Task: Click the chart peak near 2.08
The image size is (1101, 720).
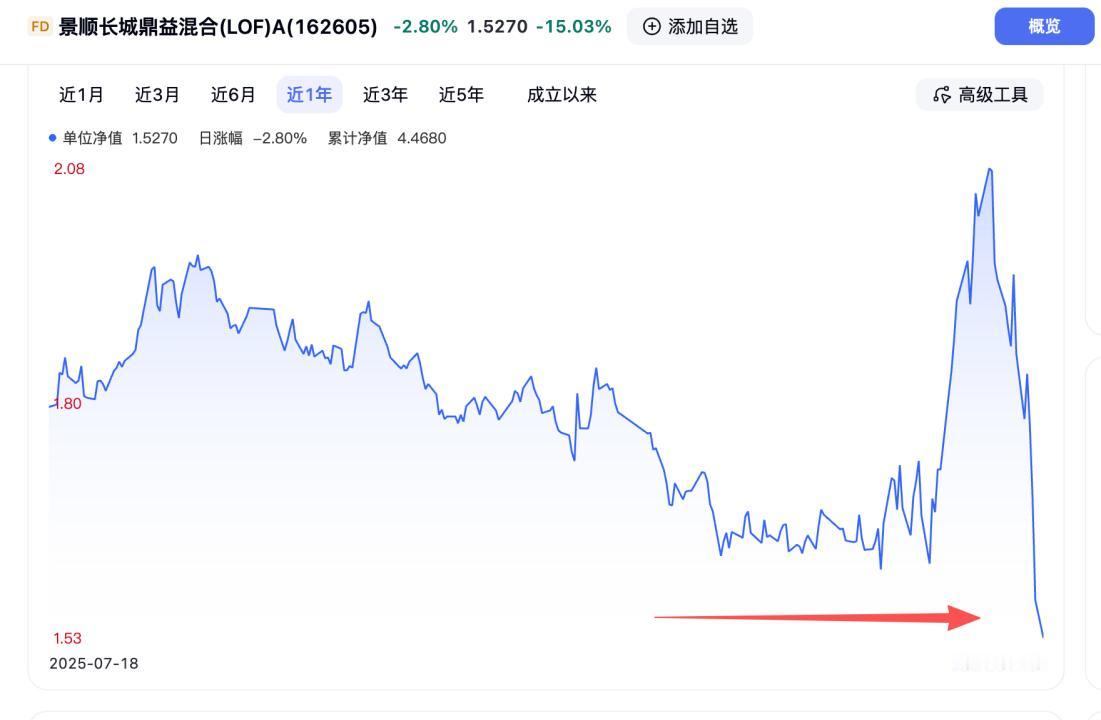Action: [990, 169]
